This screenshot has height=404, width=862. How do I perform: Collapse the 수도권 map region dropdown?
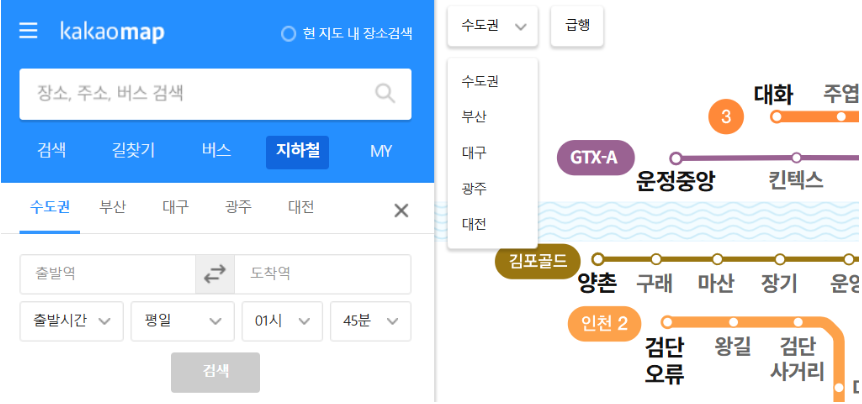click(x=493, y=26)
